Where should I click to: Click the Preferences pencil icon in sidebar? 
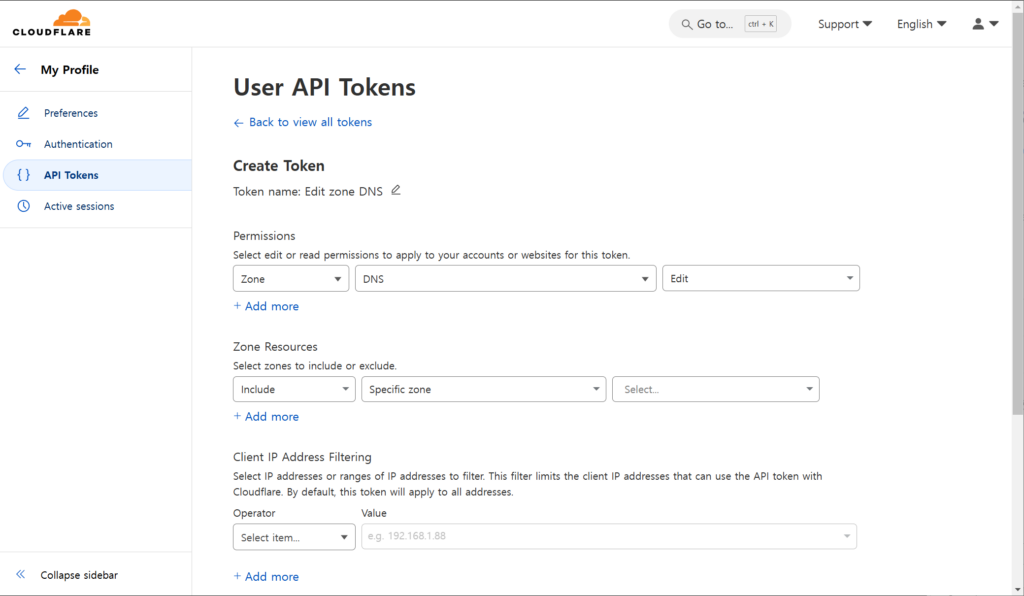[x=24, y=113]
